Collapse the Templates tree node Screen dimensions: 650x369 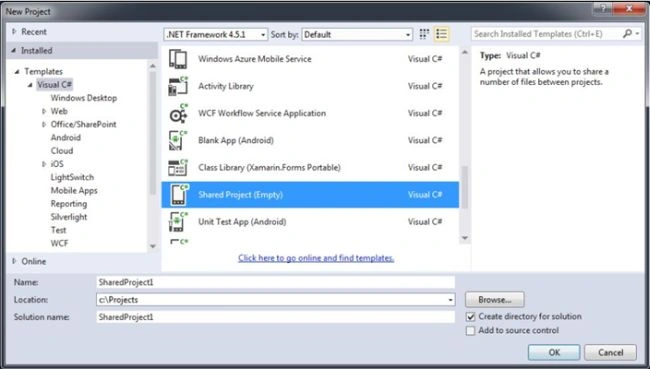tap(17, 72)
